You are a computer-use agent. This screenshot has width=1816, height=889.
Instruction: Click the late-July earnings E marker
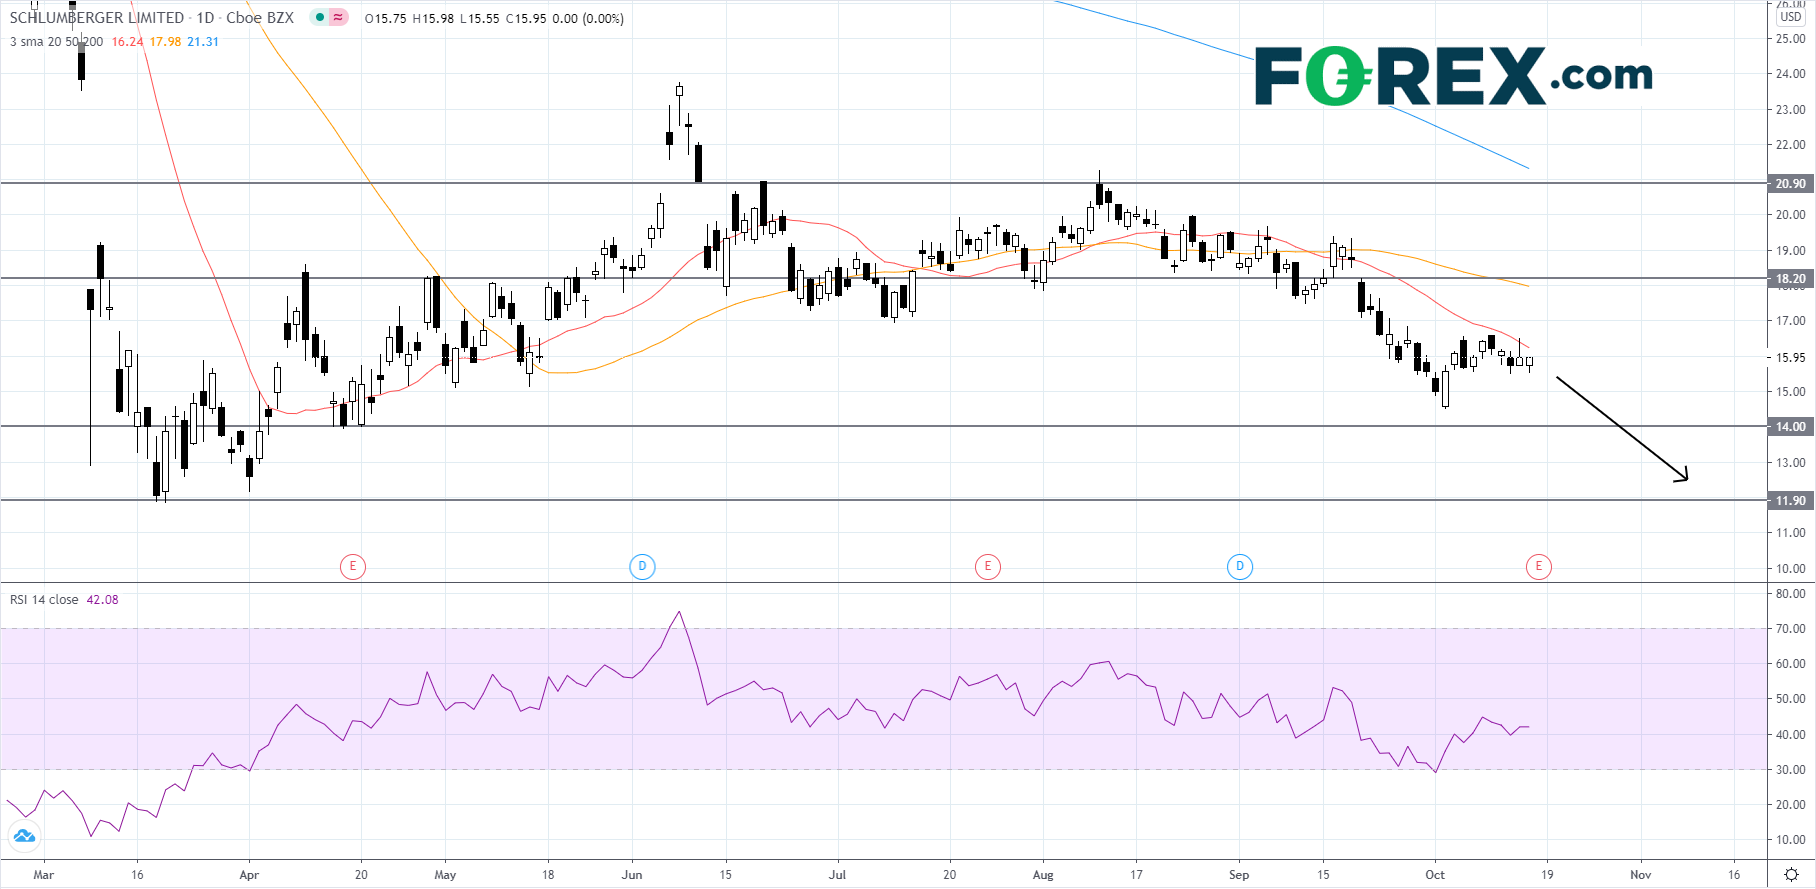point(988,567)
